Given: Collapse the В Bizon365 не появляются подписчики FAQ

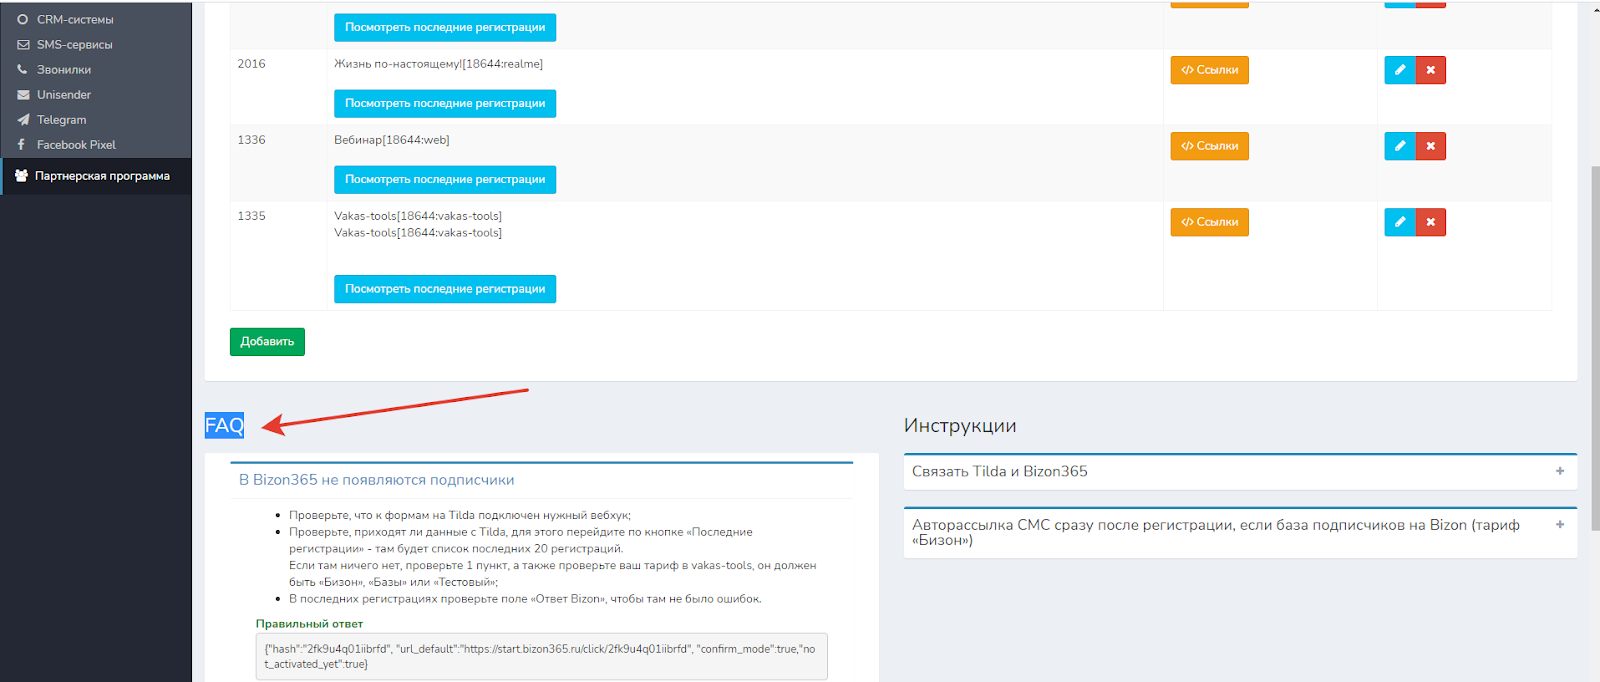Looking at the screenshot, I should 376,480.
